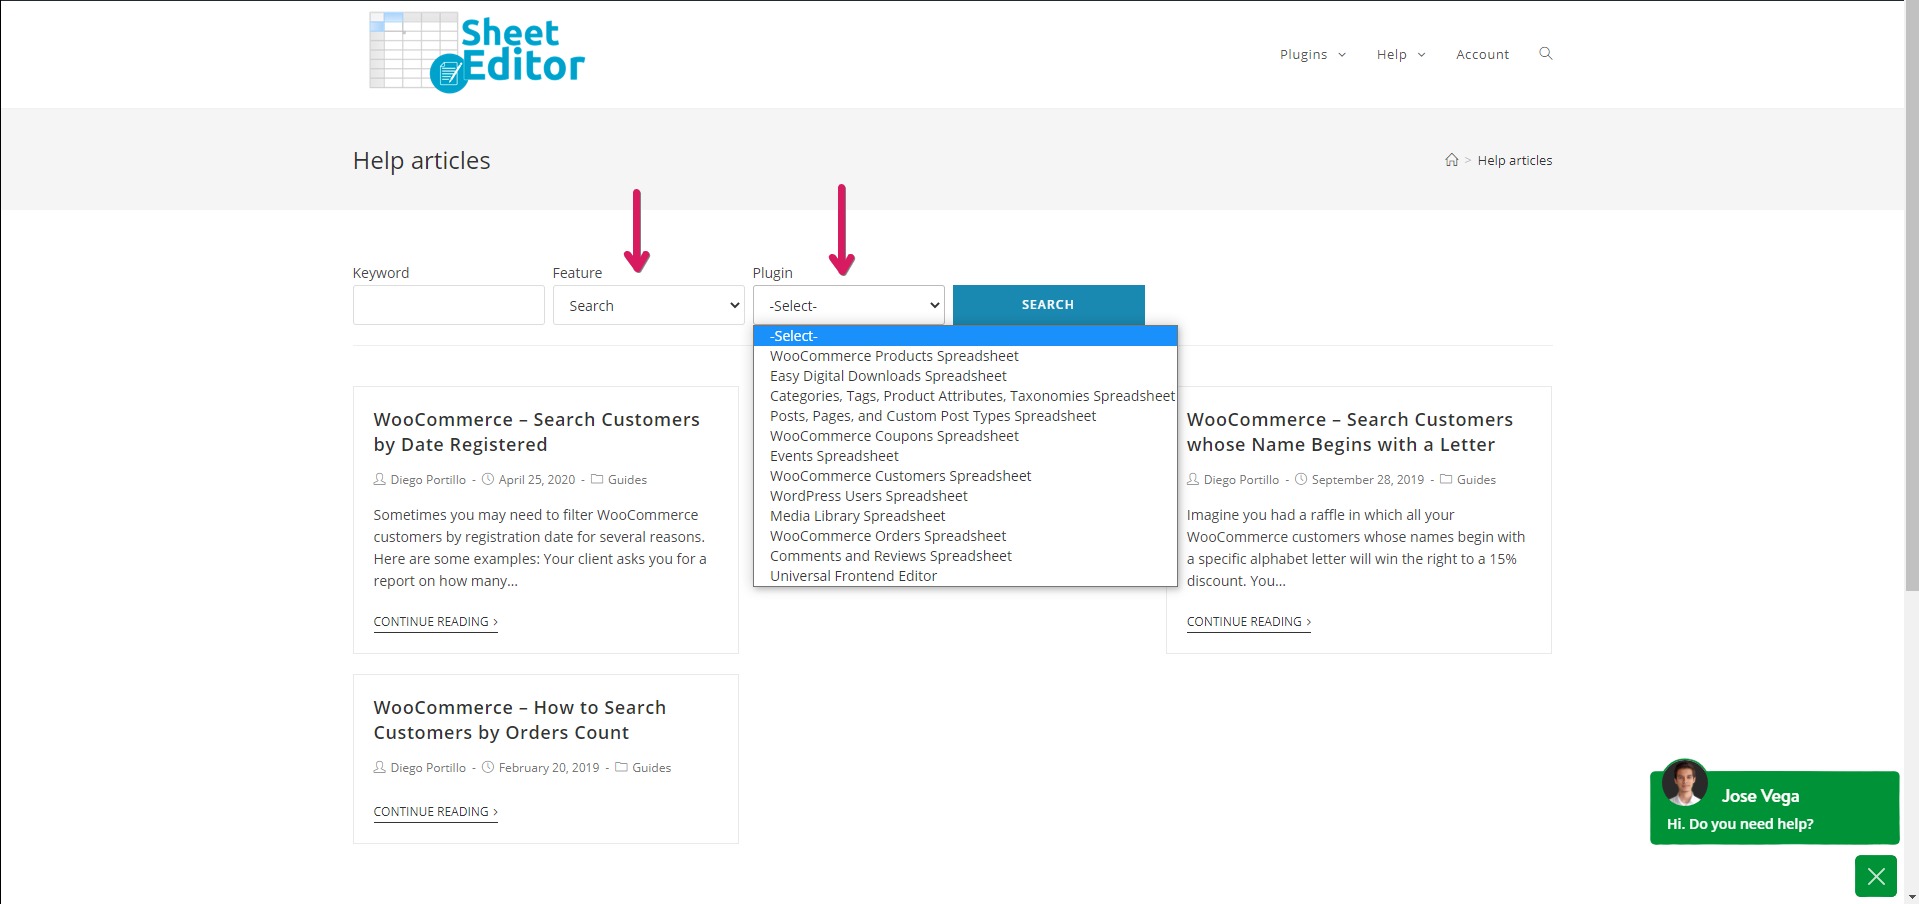This screenshot has width=1919, height=904.
Task: Click Guides category on Name Begins article
Action: [x=1475, y=480]
